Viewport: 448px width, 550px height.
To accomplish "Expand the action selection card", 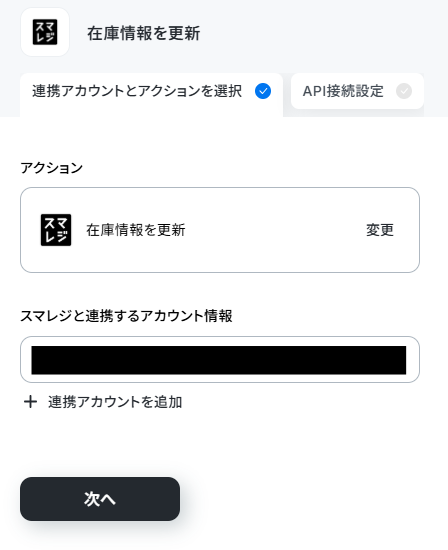I will pyautogui.click(x=220, y=230).
